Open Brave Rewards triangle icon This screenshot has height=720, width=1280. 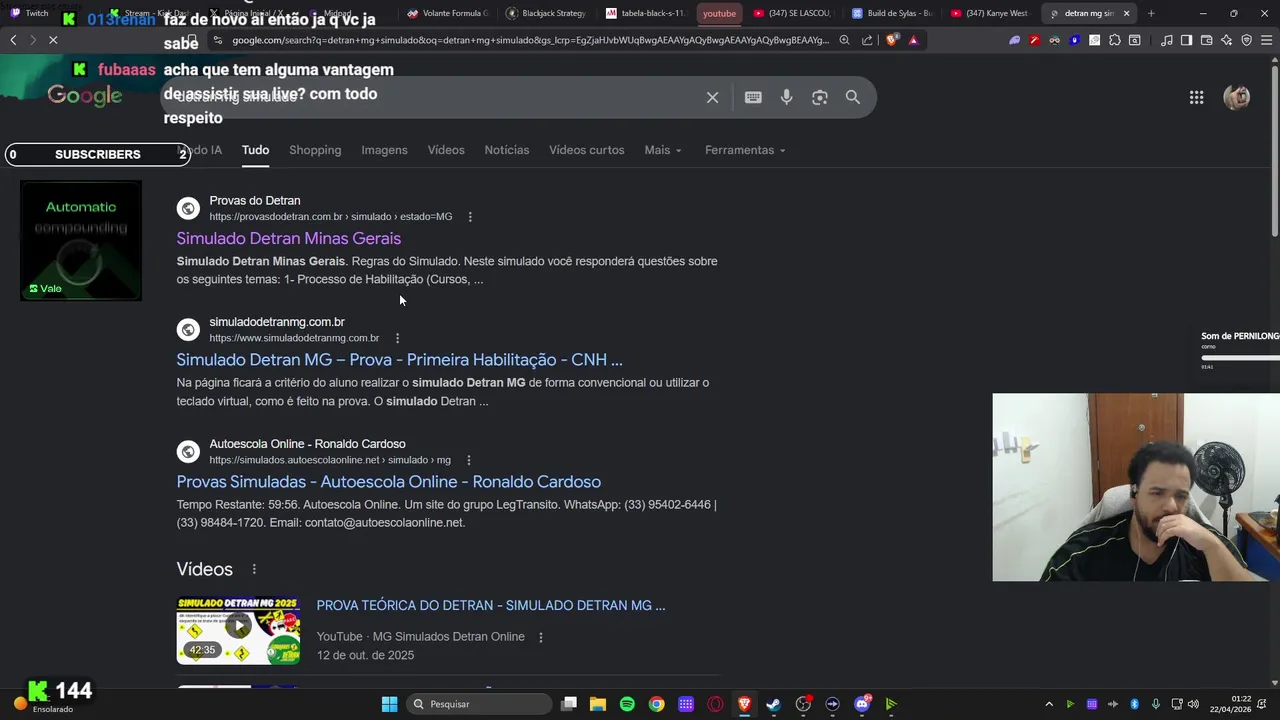(x=913, y=40)
